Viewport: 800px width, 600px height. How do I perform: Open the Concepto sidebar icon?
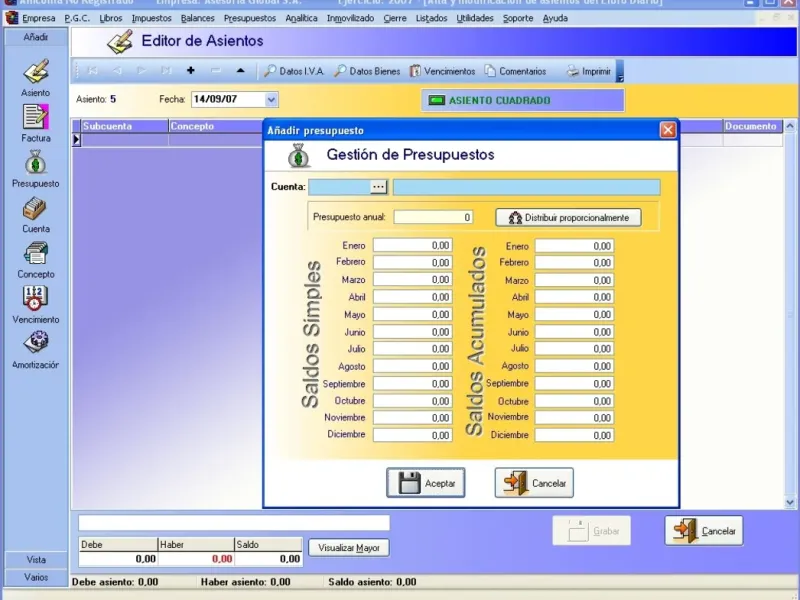(x=36, y=253)
